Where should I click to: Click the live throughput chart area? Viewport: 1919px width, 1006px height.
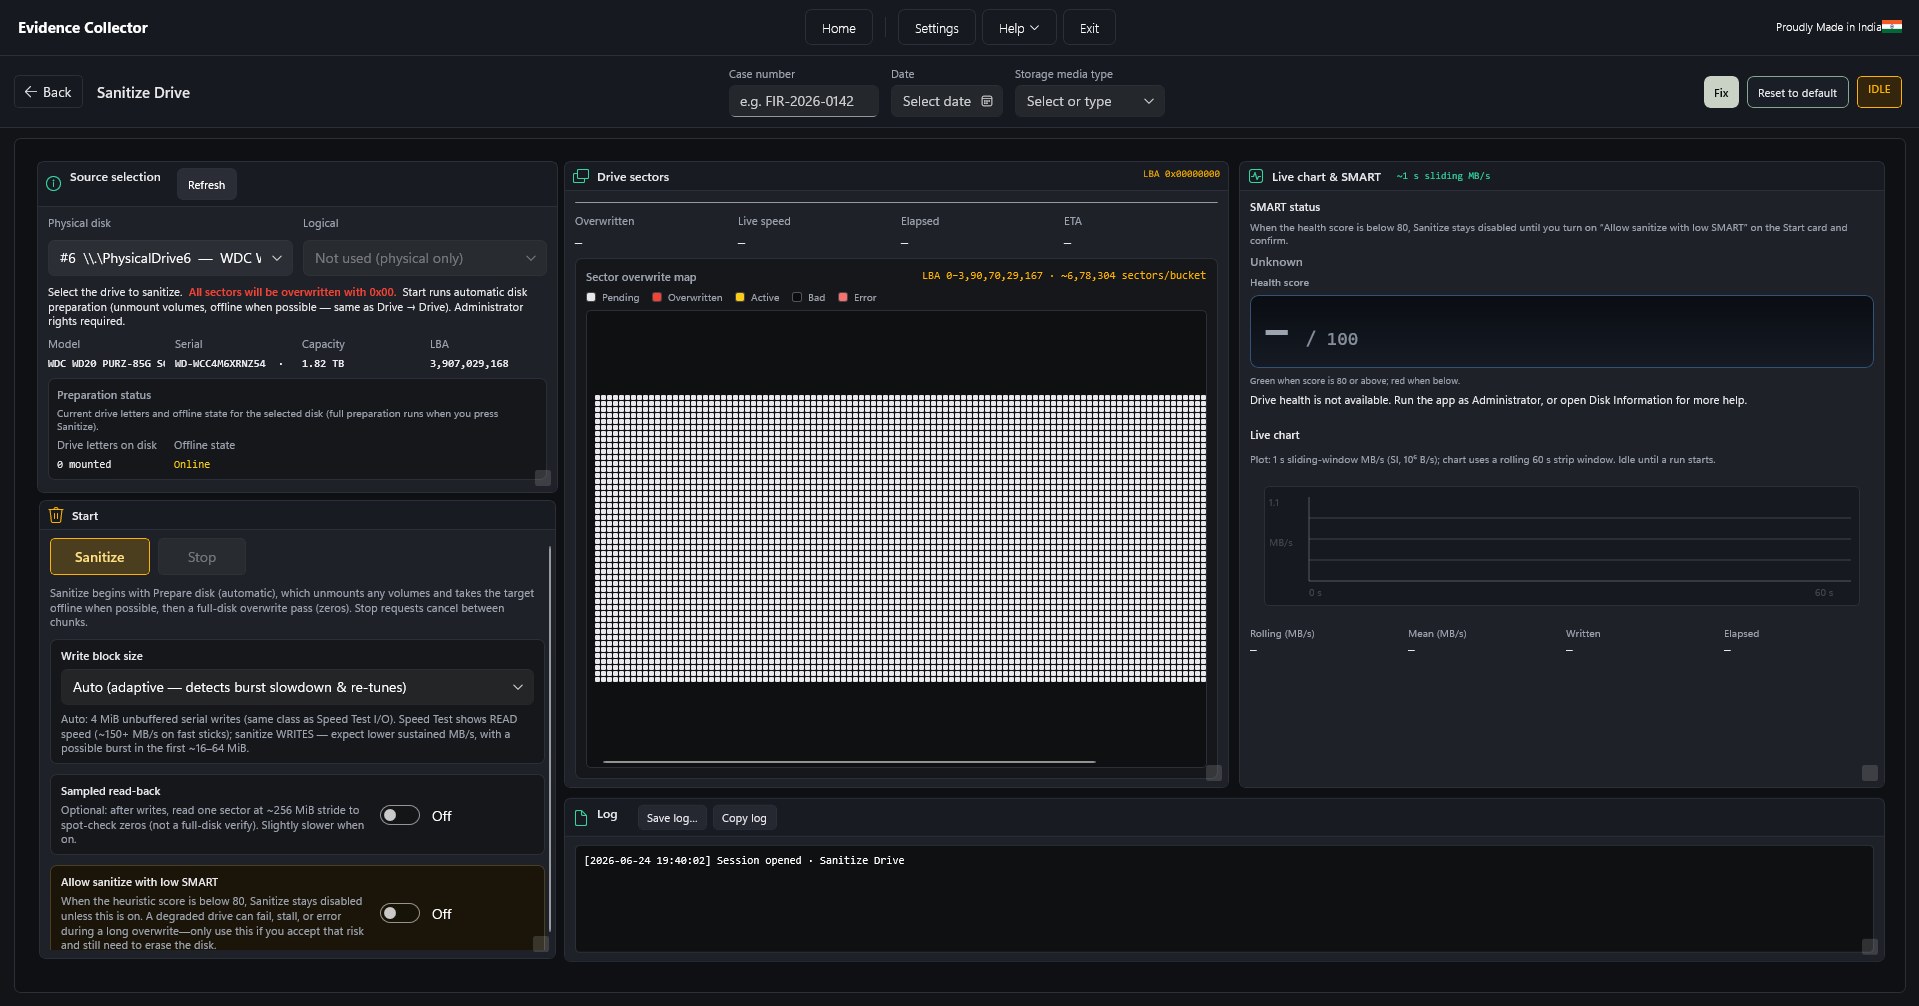[x=1561, y=546]
